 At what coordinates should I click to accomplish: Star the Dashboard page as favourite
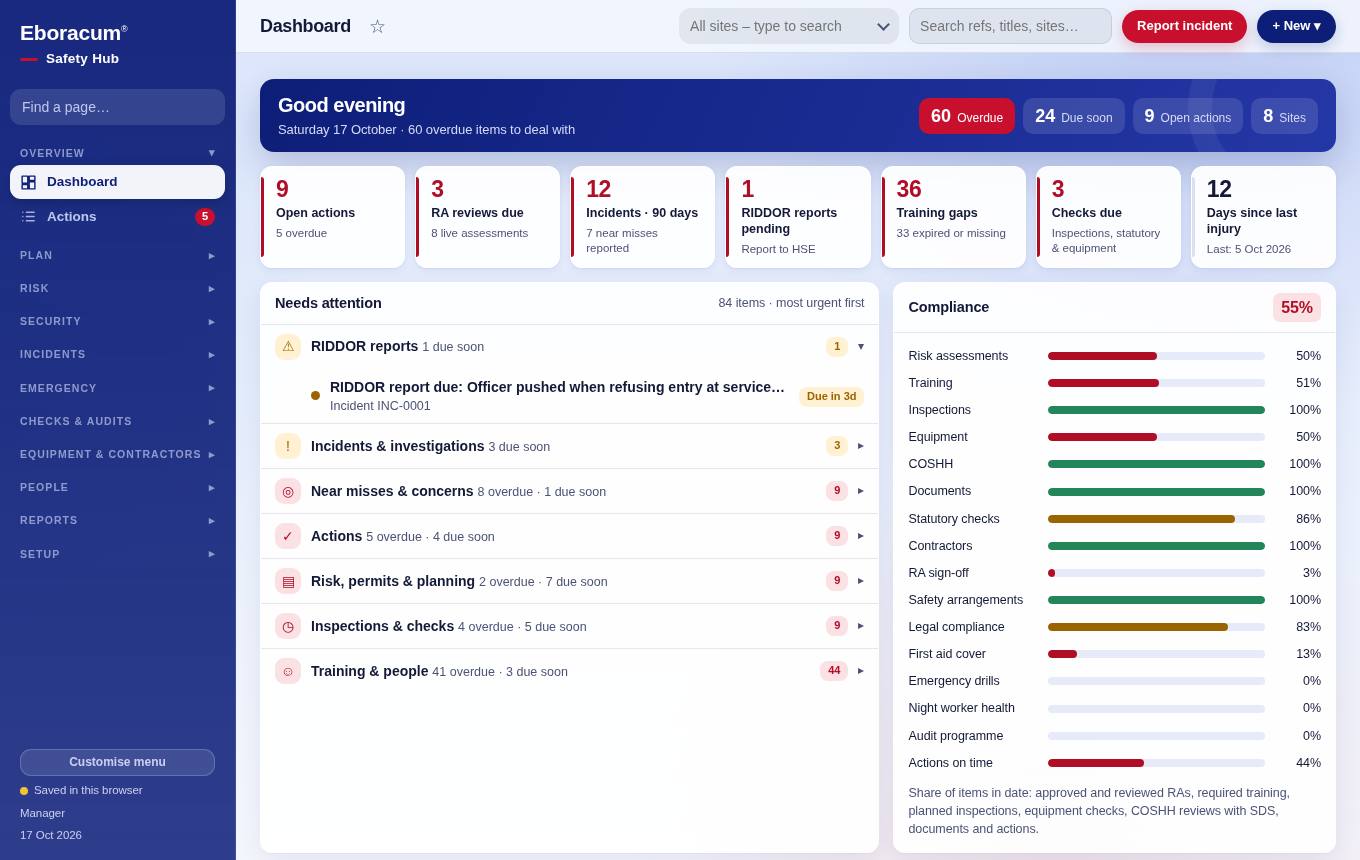click(377, 26)
